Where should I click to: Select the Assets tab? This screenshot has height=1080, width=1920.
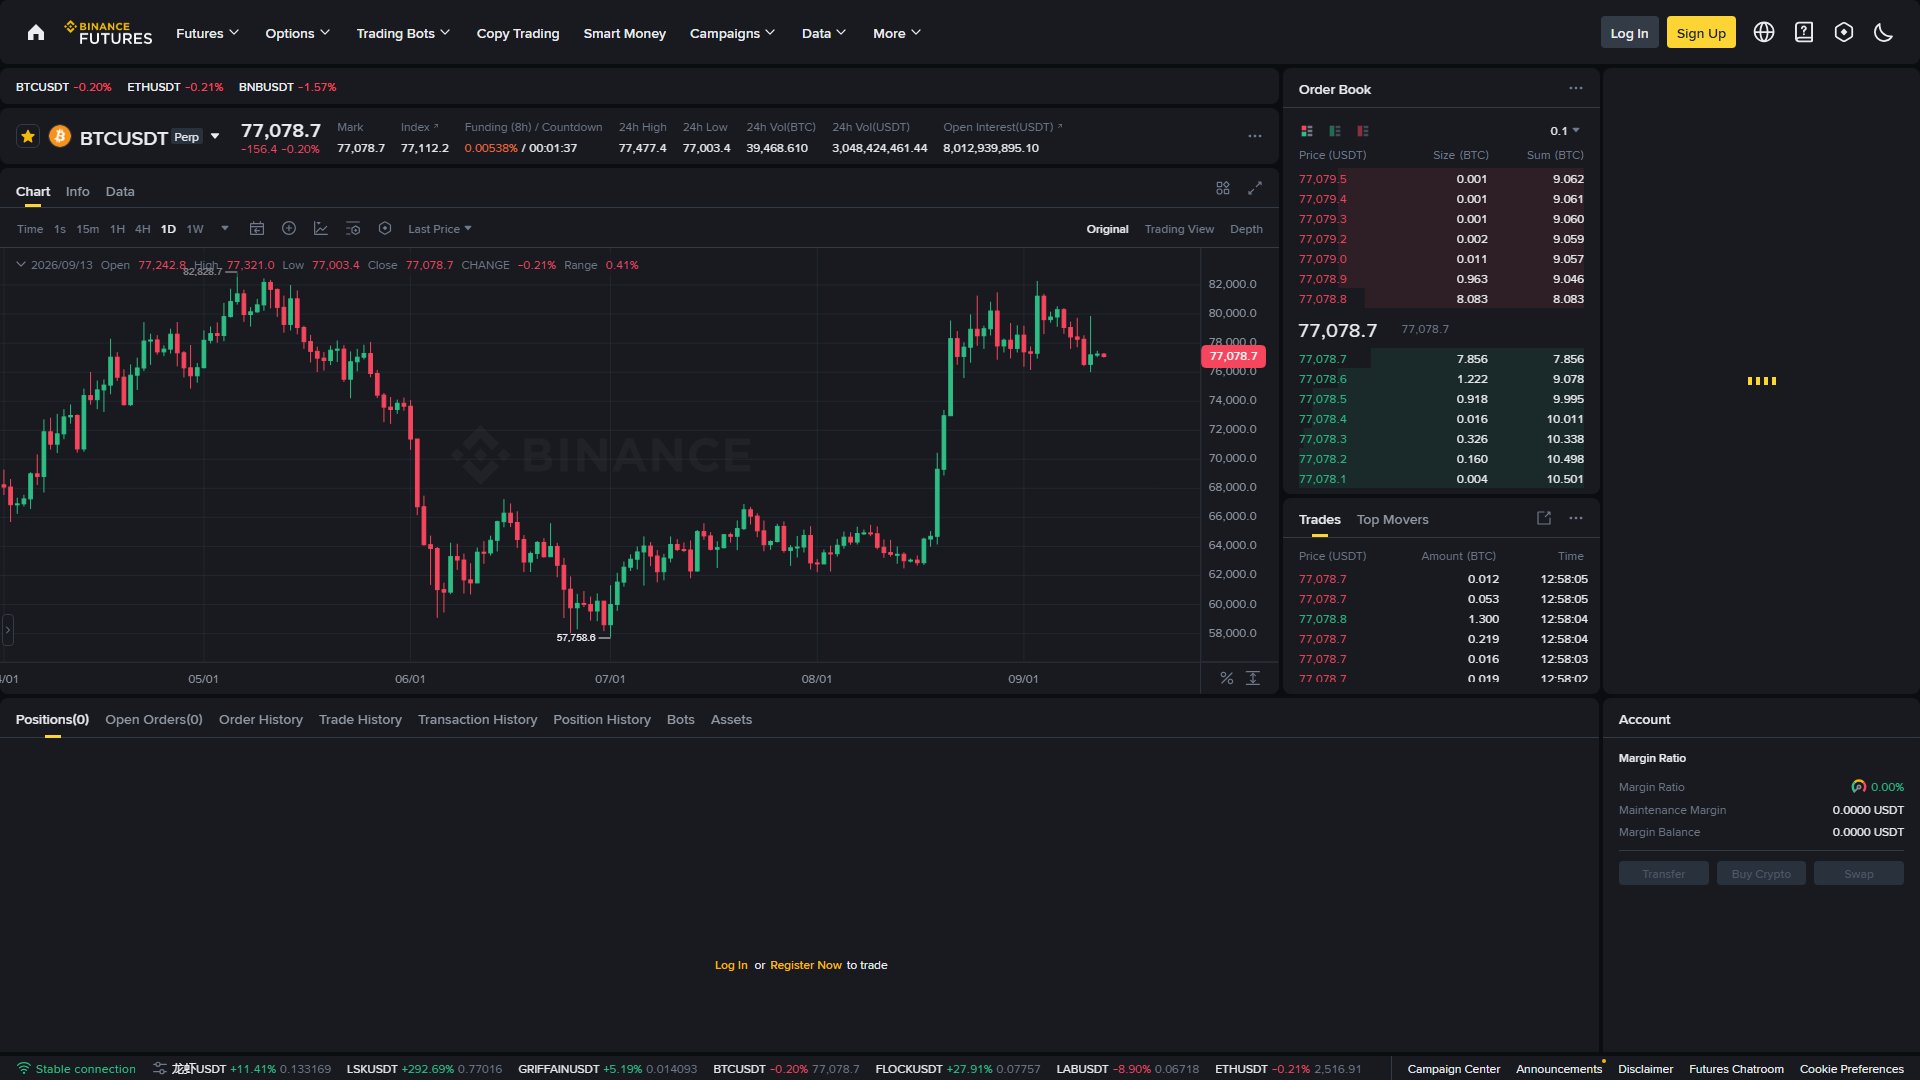[731, 719]
